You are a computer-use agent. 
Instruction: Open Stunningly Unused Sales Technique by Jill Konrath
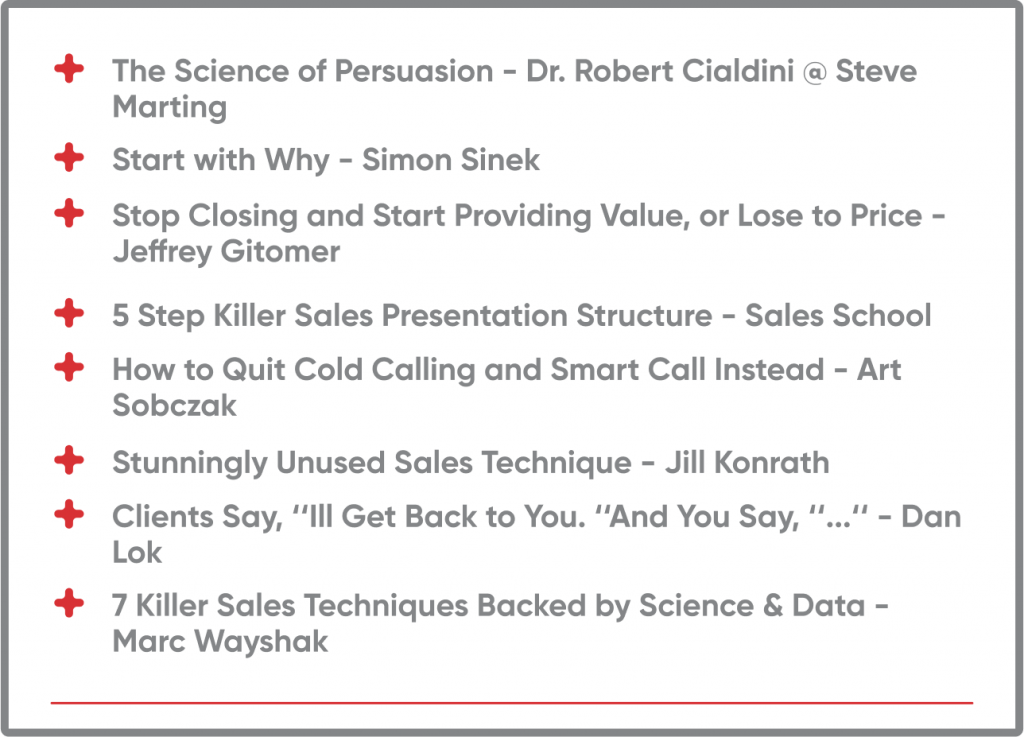pos(470,463)
